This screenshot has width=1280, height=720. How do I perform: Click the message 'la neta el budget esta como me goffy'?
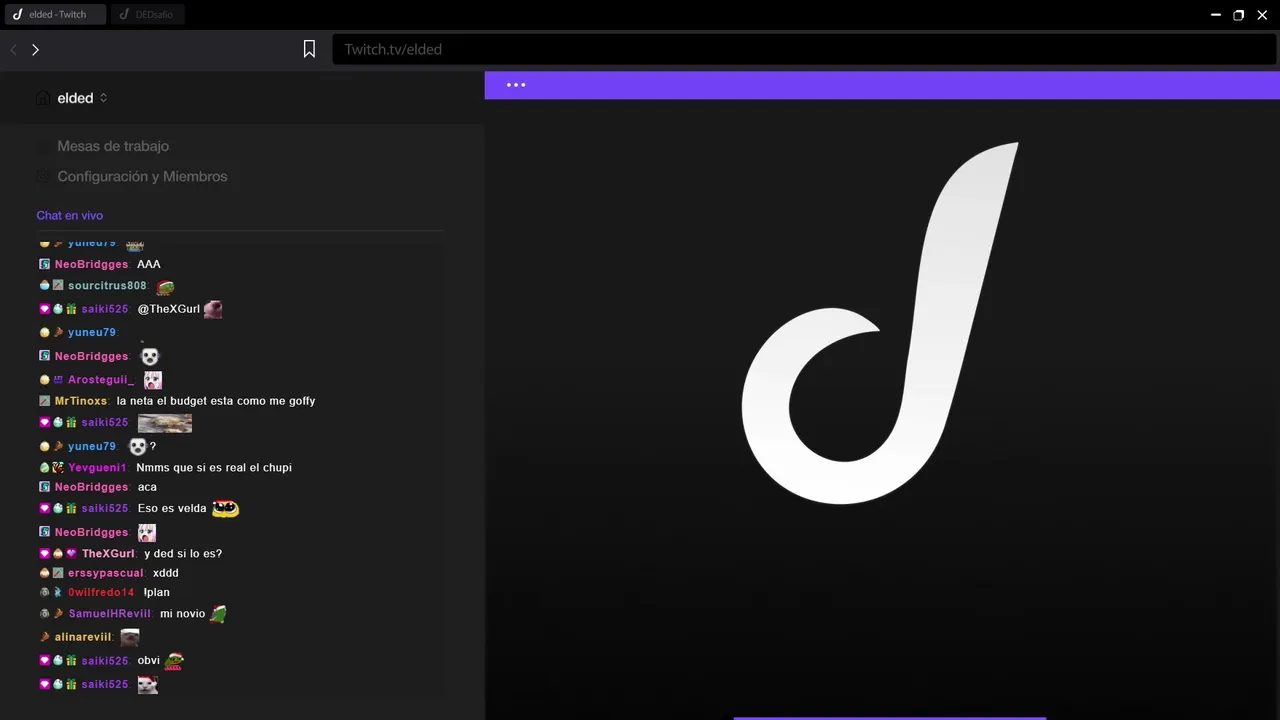[x=216, y=401]
